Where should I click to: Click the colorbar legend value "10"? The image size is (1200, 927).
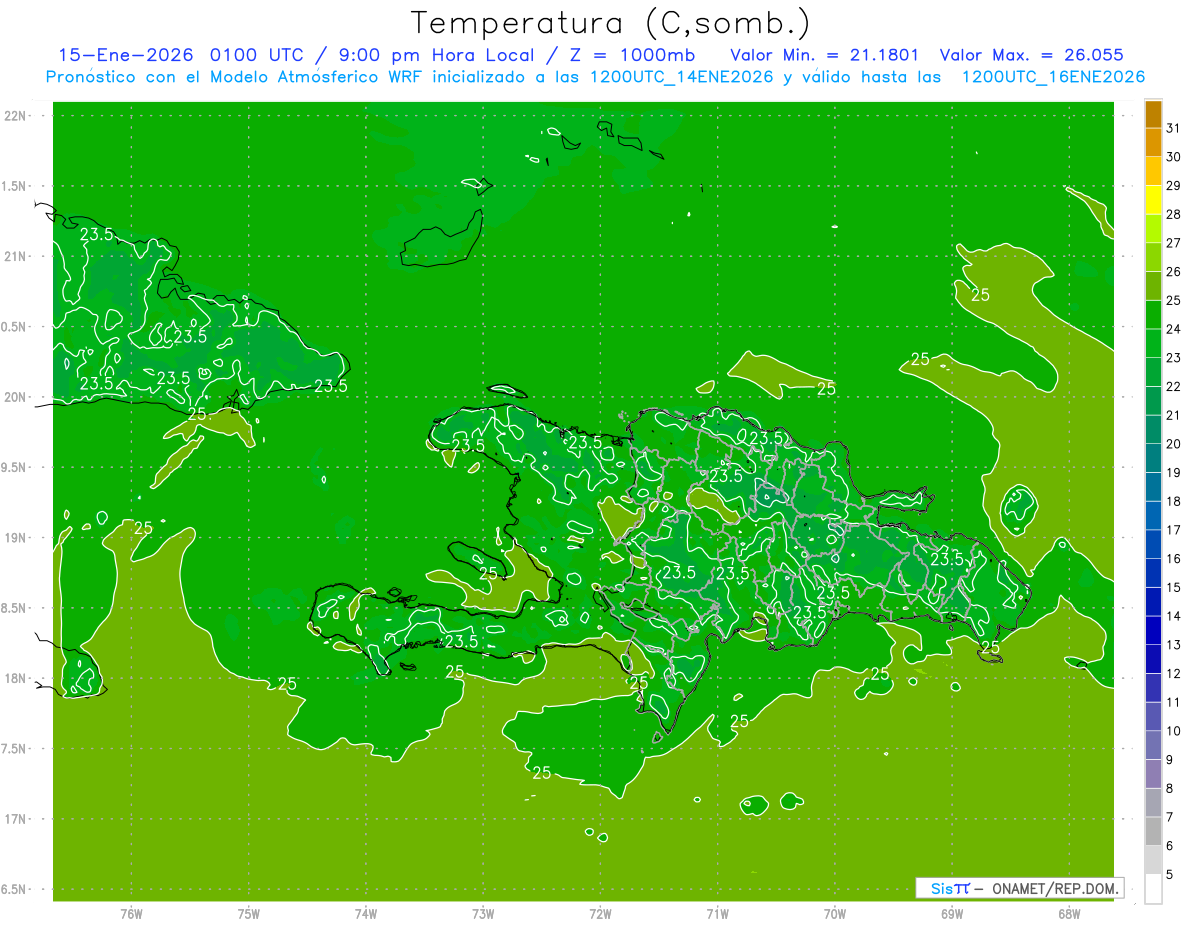pyautogui.click(x=1173, y=731)
